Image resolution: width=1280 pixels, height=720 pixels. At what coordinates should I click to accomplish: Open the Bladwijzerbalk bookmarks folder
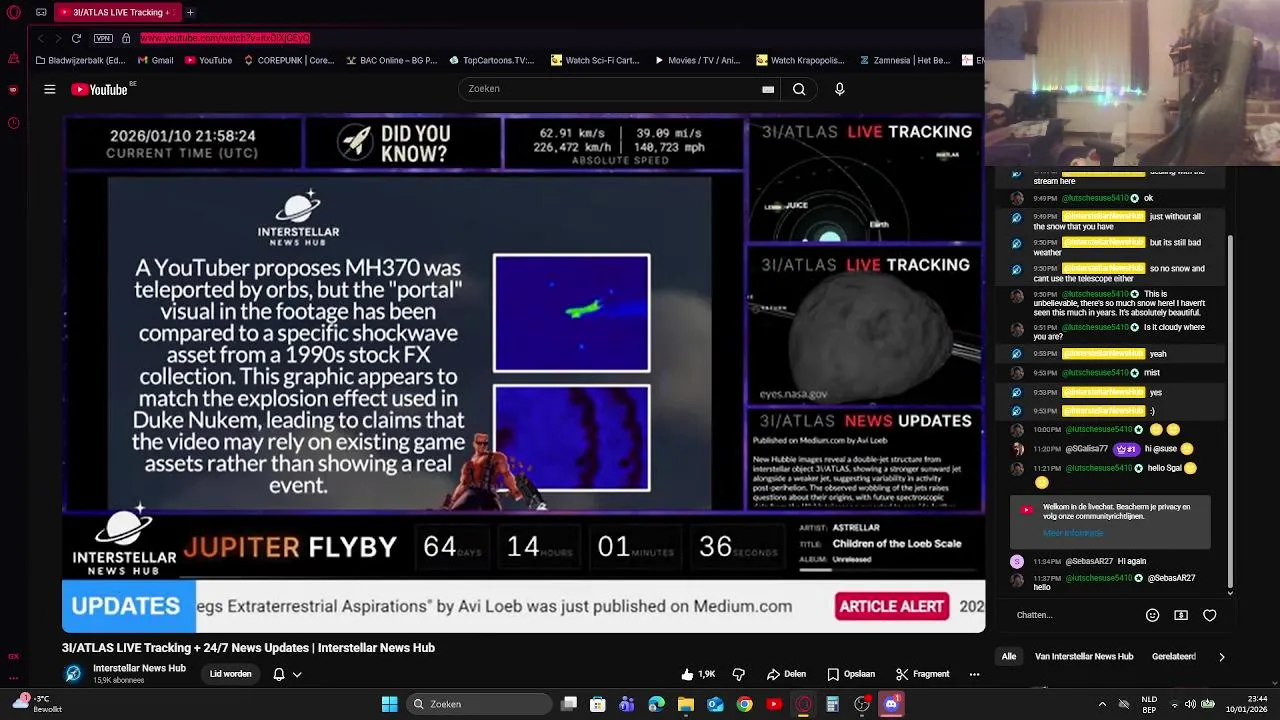[80, 60]
